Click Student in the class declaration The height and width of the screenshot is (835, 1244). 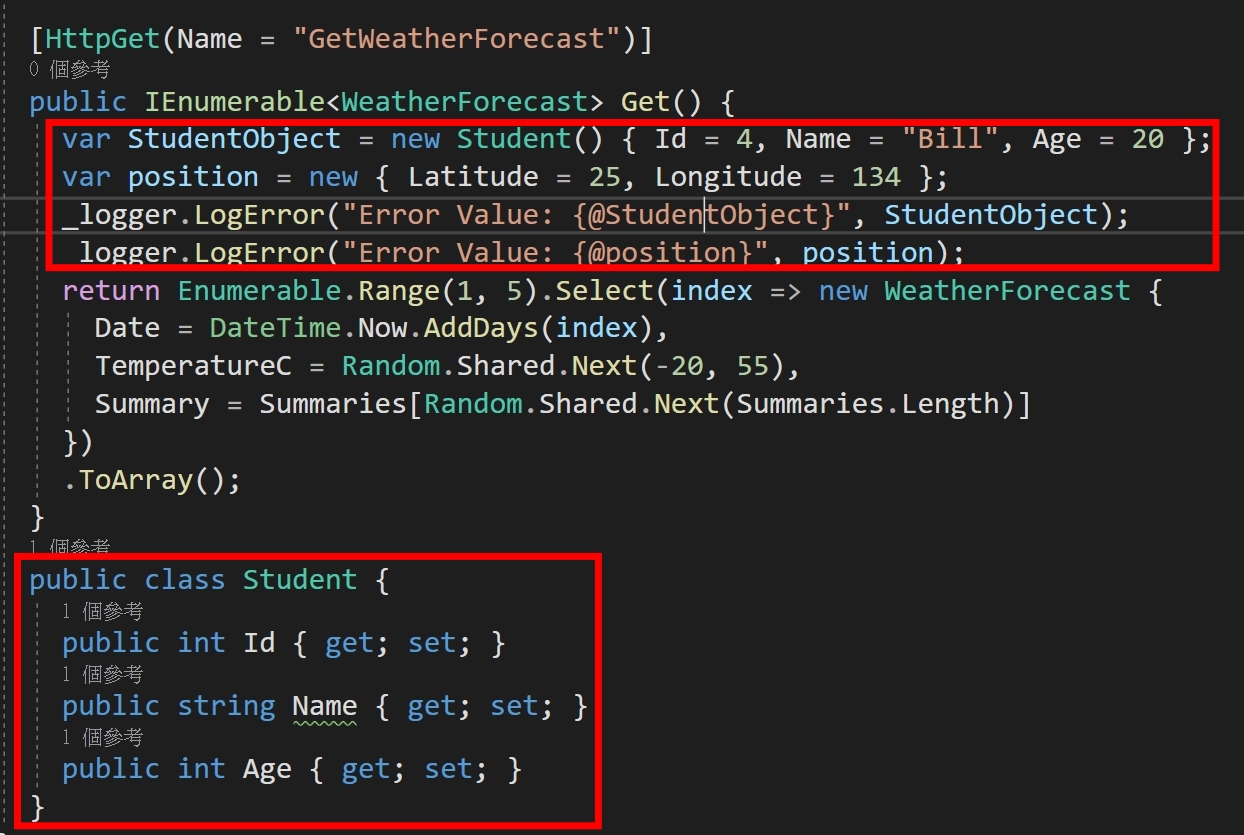[x=300, y=580]
